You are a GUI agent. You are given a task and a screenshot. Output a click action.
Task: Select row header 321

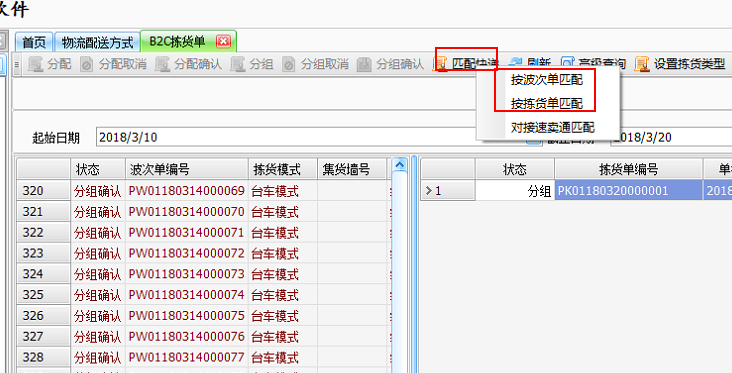coord(43,211)
